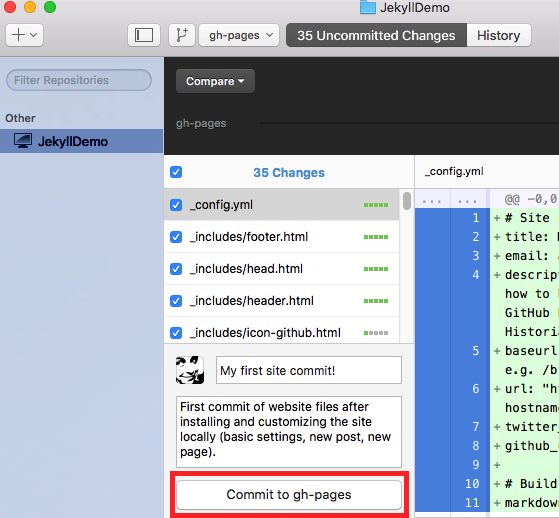Image resolution: width=559 pixels, height=518 pixels.
Task: Uncheck the _includes/footer.html checkbox
Action: click(176, 237)
